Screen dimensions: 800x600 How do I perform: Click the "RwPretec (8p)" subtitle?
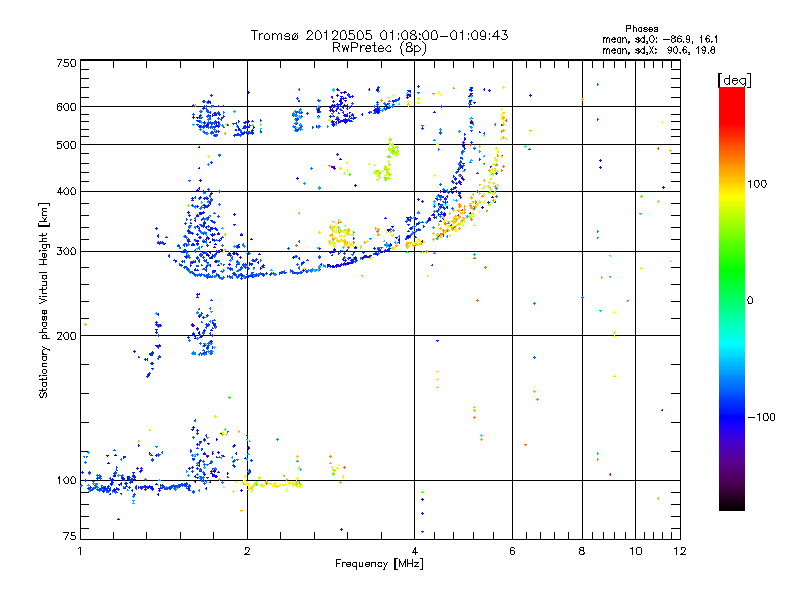[379, 48]
